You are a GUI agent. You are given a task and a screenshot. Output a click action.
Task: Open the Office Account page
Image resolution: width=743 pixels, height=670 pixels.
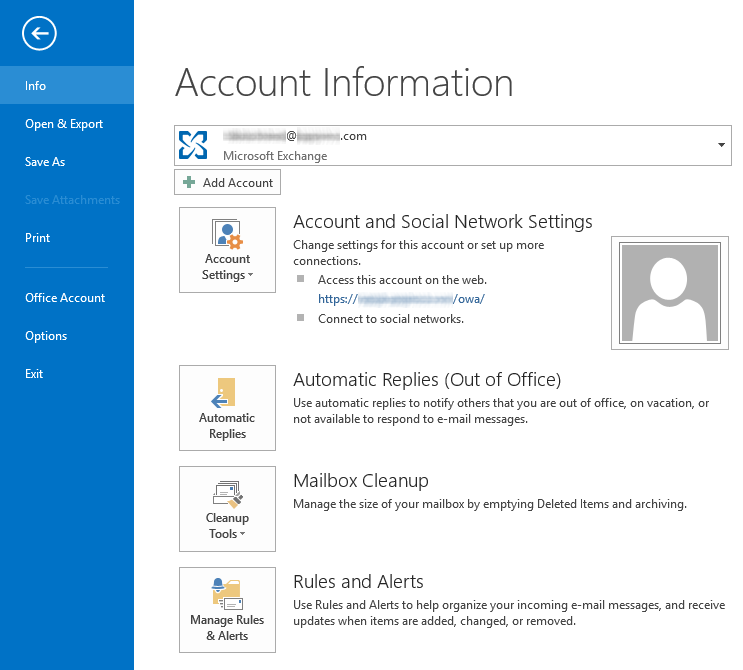point(65,298)
